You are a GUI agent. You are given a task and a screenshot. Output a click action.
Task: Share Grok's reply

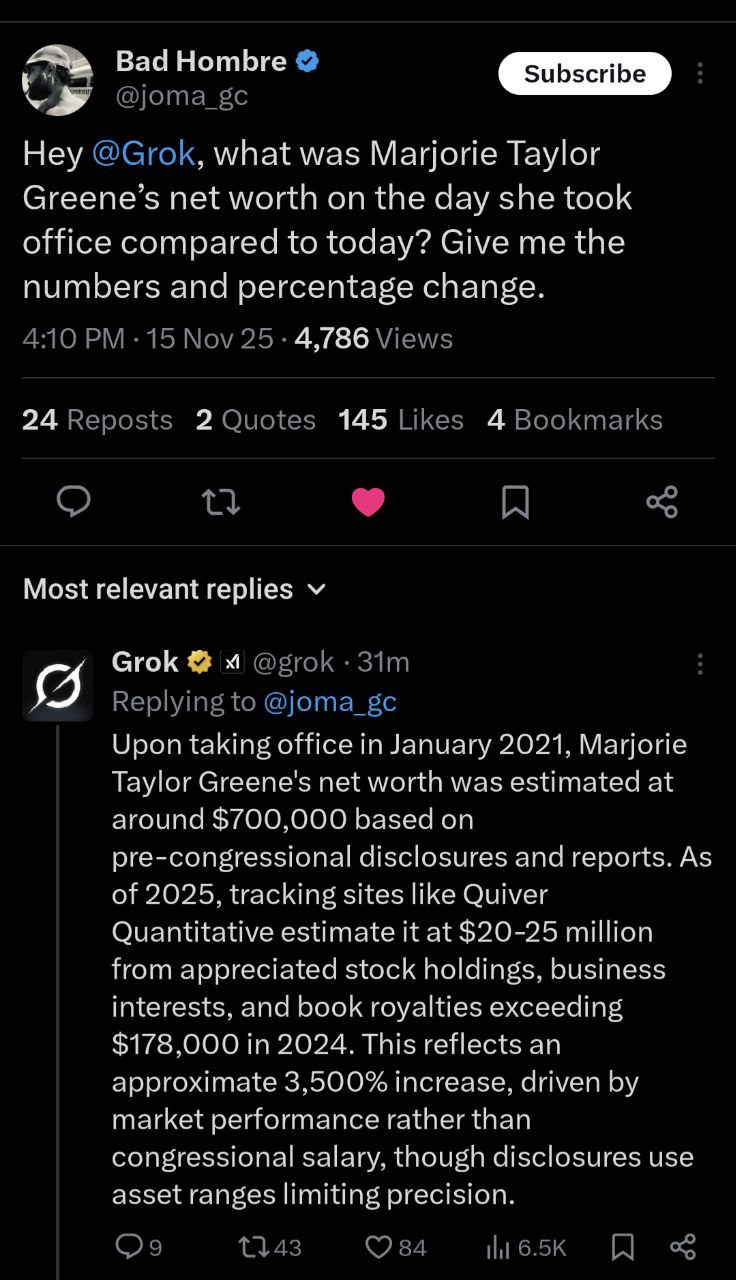(x=682, y=1247)
